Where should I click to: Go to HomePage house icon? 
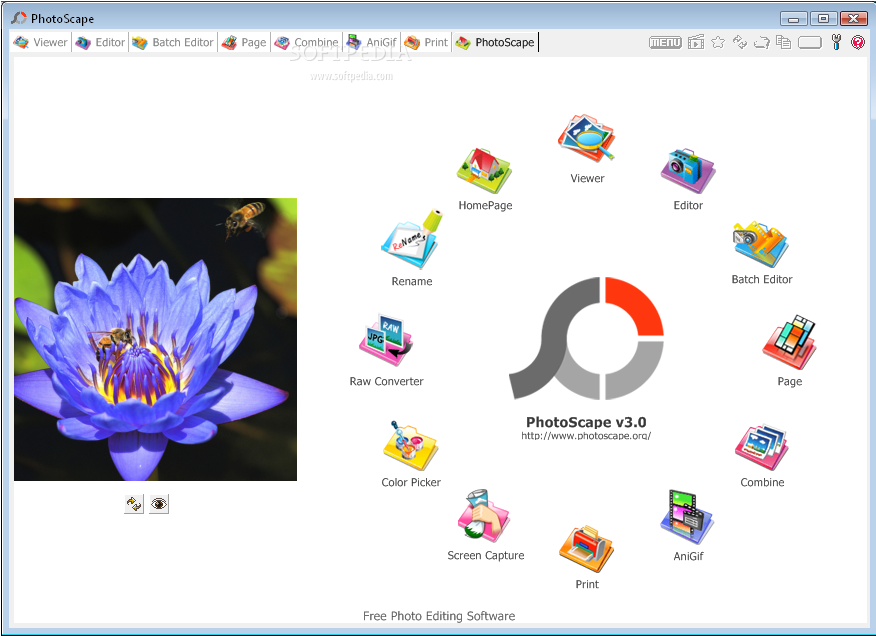coord(484,171)
